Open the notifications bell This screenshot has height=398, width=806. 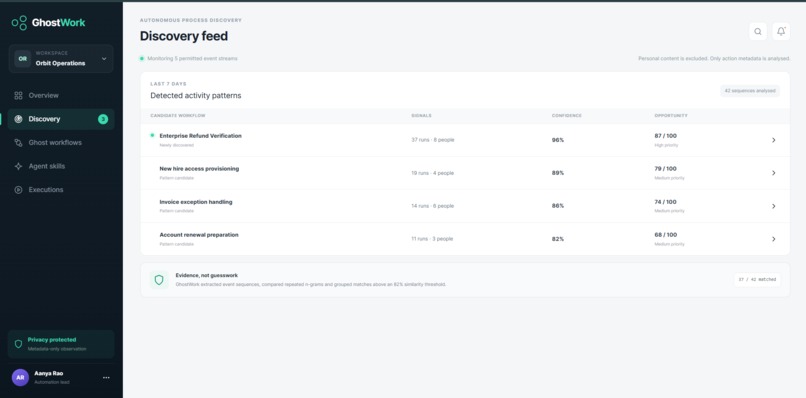coord(781,31)
